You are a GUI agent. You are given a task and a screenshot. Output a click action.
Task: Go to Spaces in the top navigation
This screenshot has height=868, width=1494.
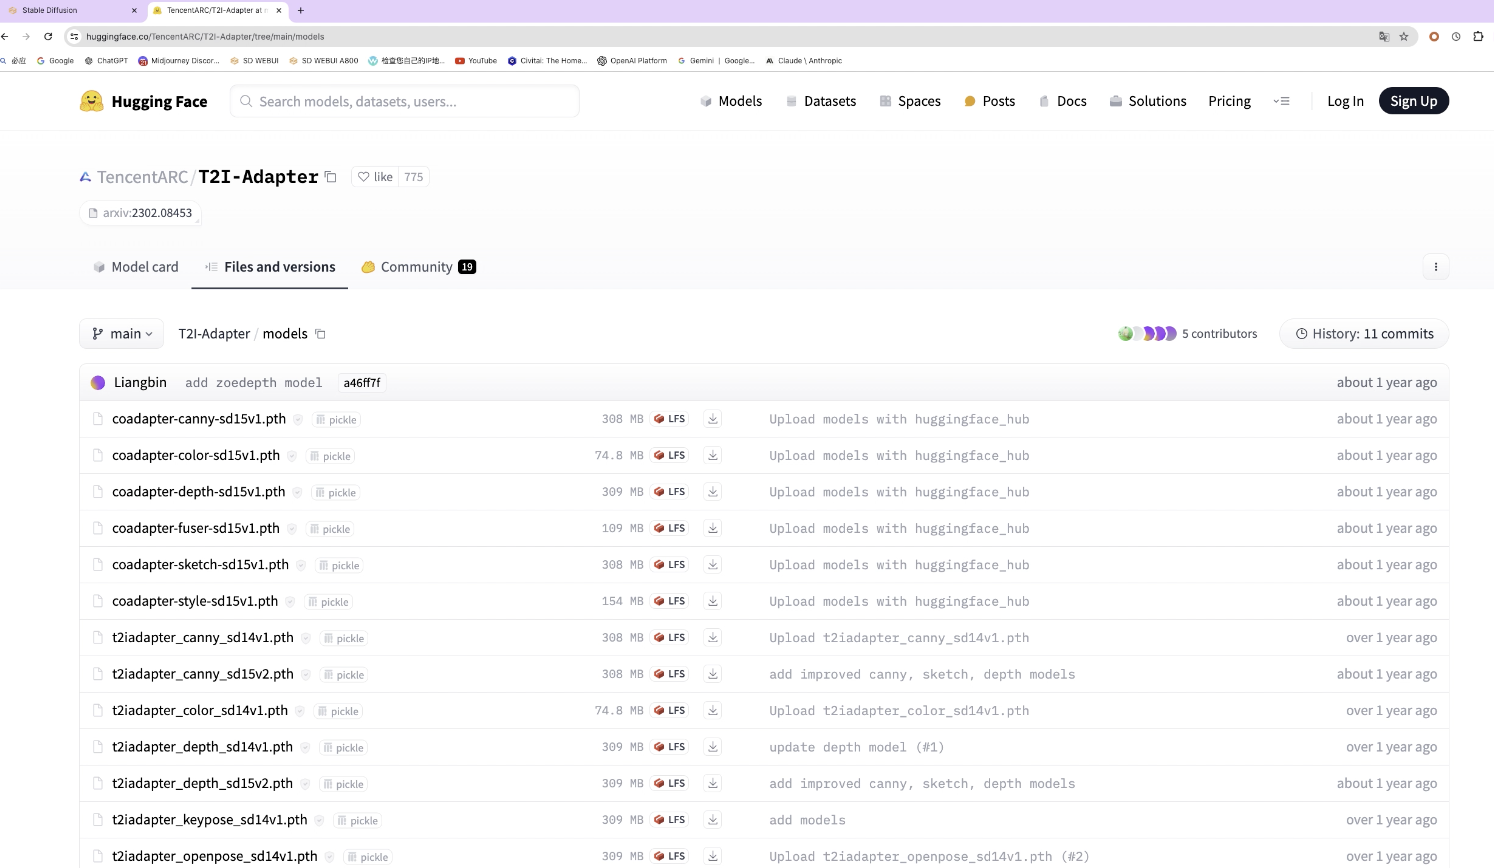coord(910,101)
